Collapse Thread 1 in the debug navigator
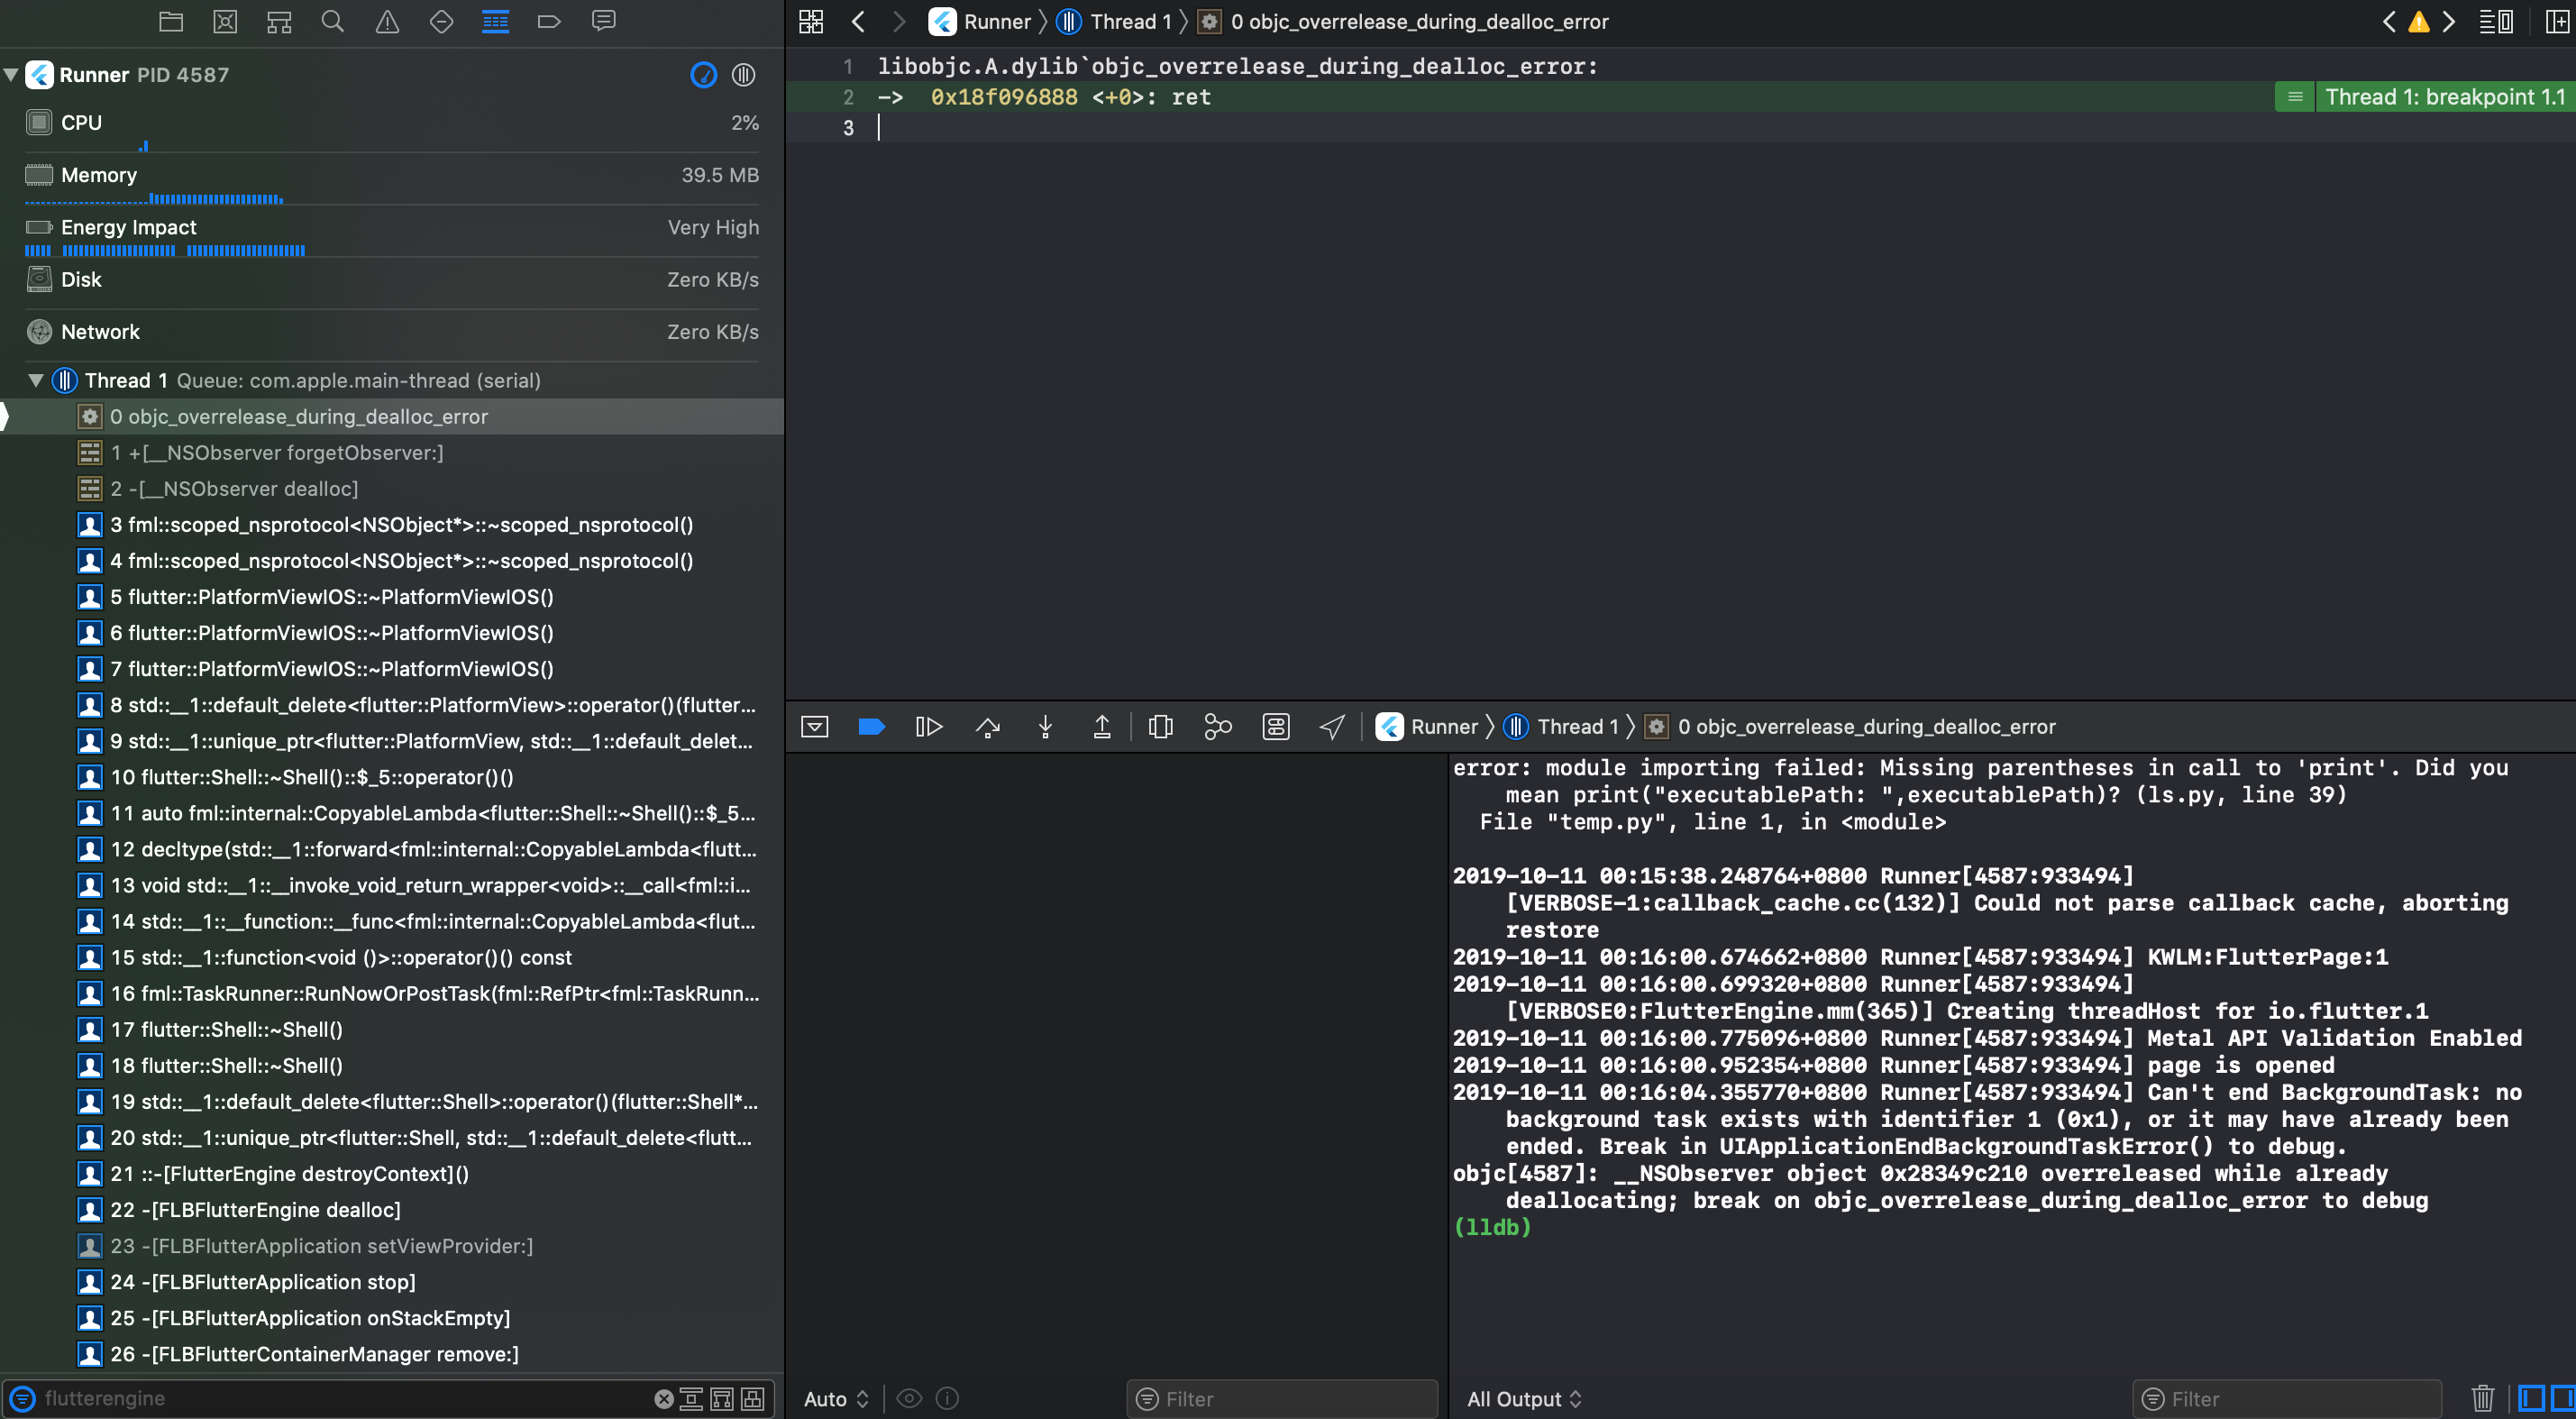This screenshot has width=2576, height=1419. coord(36,380)
